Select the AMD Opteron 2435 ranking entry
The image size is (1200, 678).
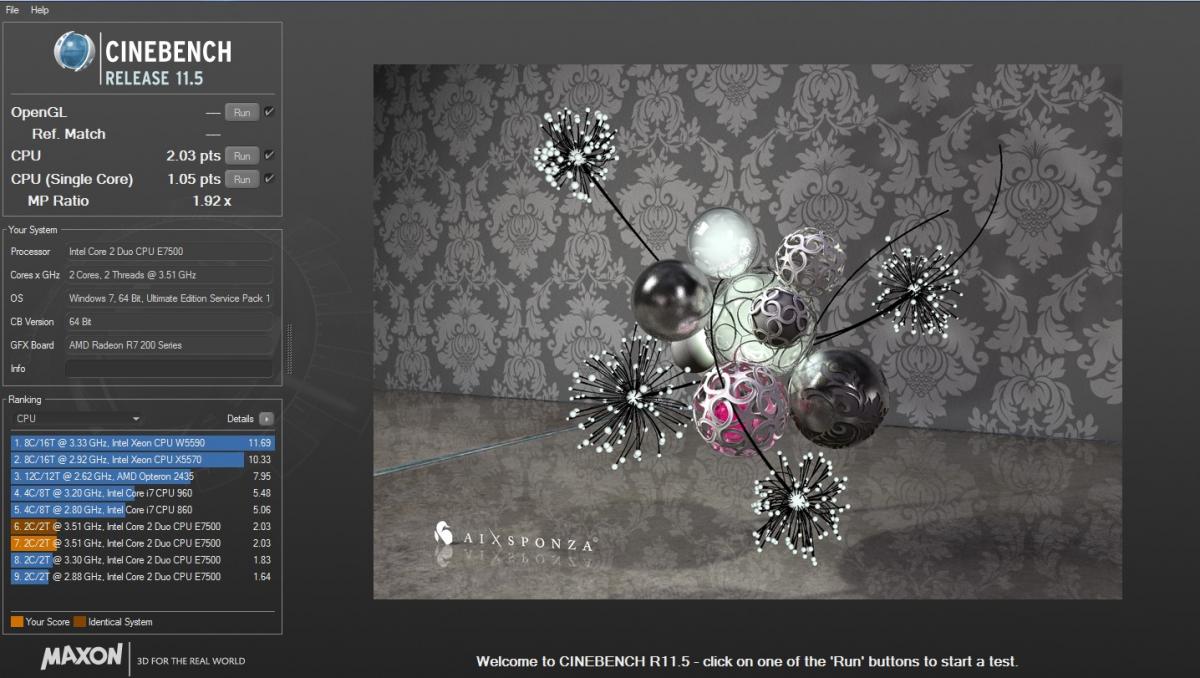140,476
